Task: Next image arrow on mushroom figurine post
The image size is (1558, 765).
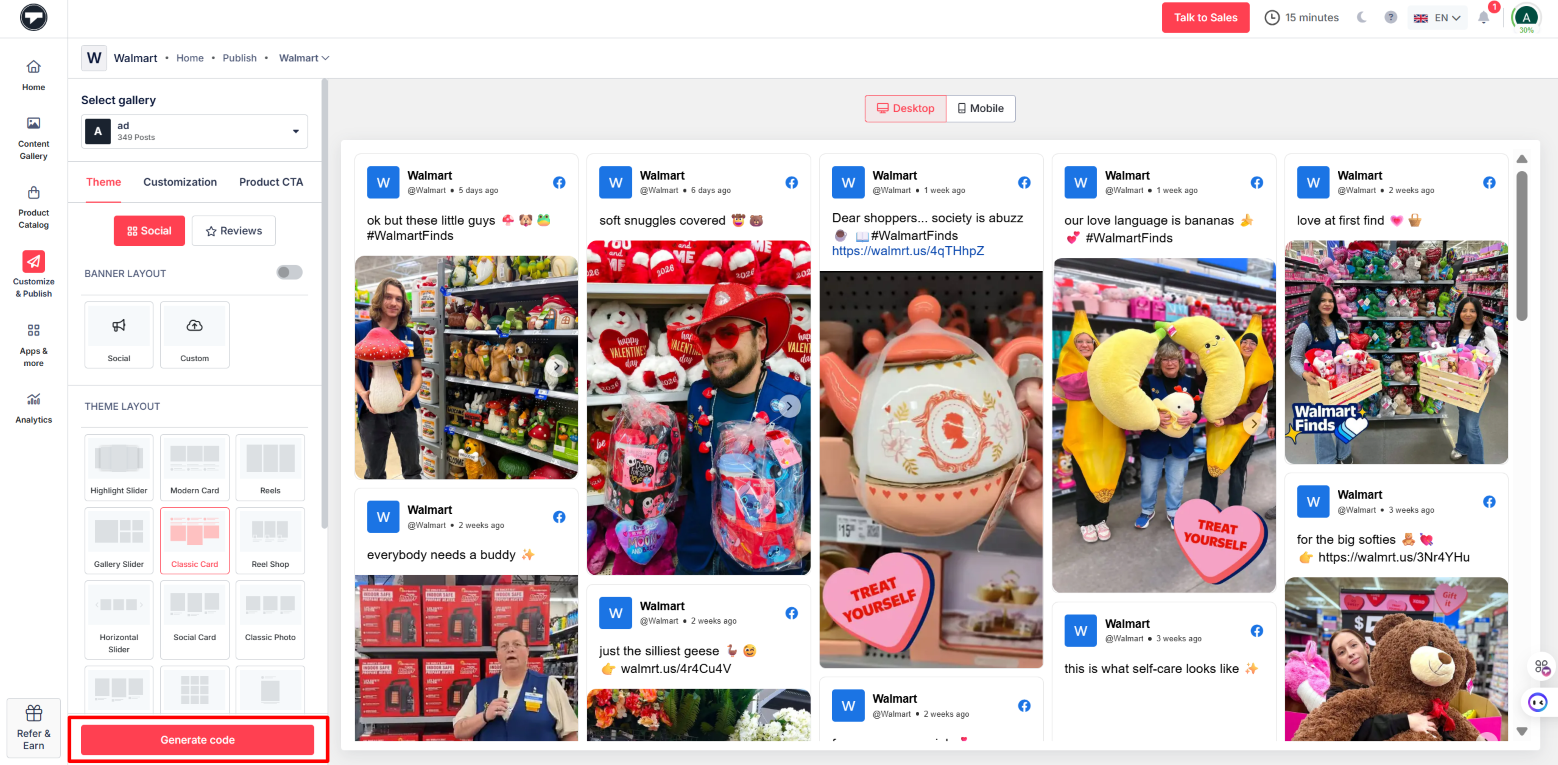Action: pyautogui.click(x=558, y=367)
